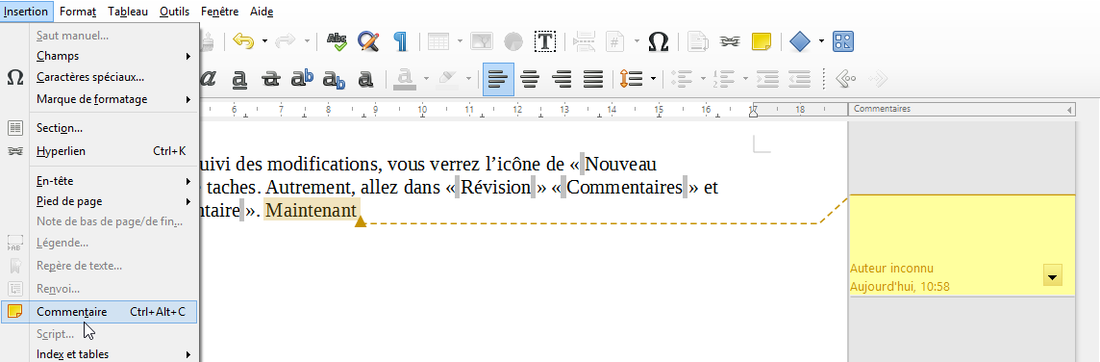Open the comment options dropdown button
1100x362 pixels.
[1052, 276]
